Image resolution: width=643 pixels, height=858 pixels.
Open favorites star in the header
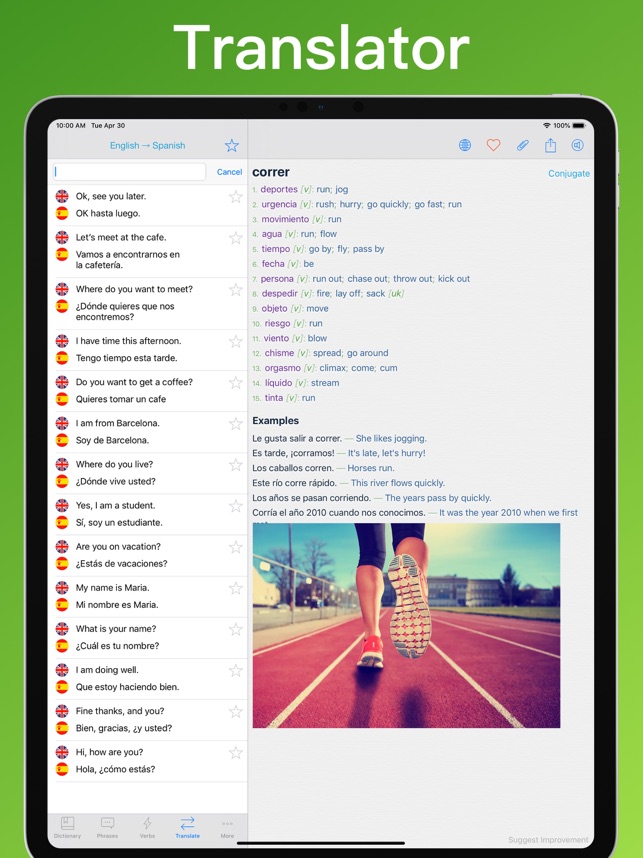pyautogui.click(x=232, y=145)
